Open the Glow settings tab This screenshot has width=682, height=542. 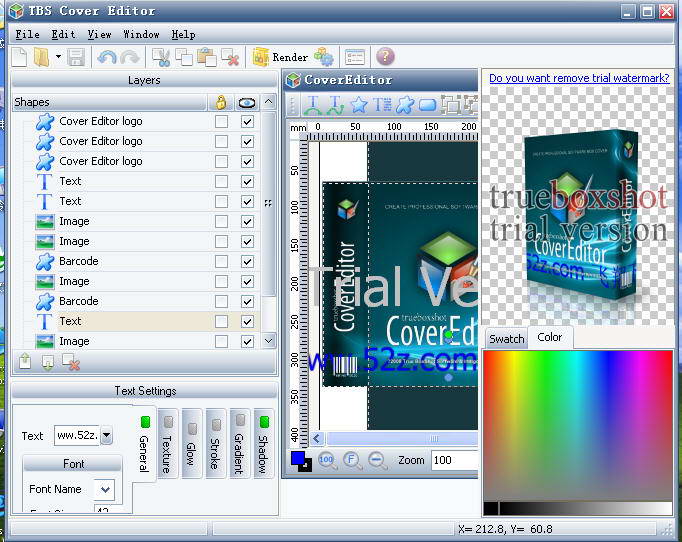click(191, 444)
